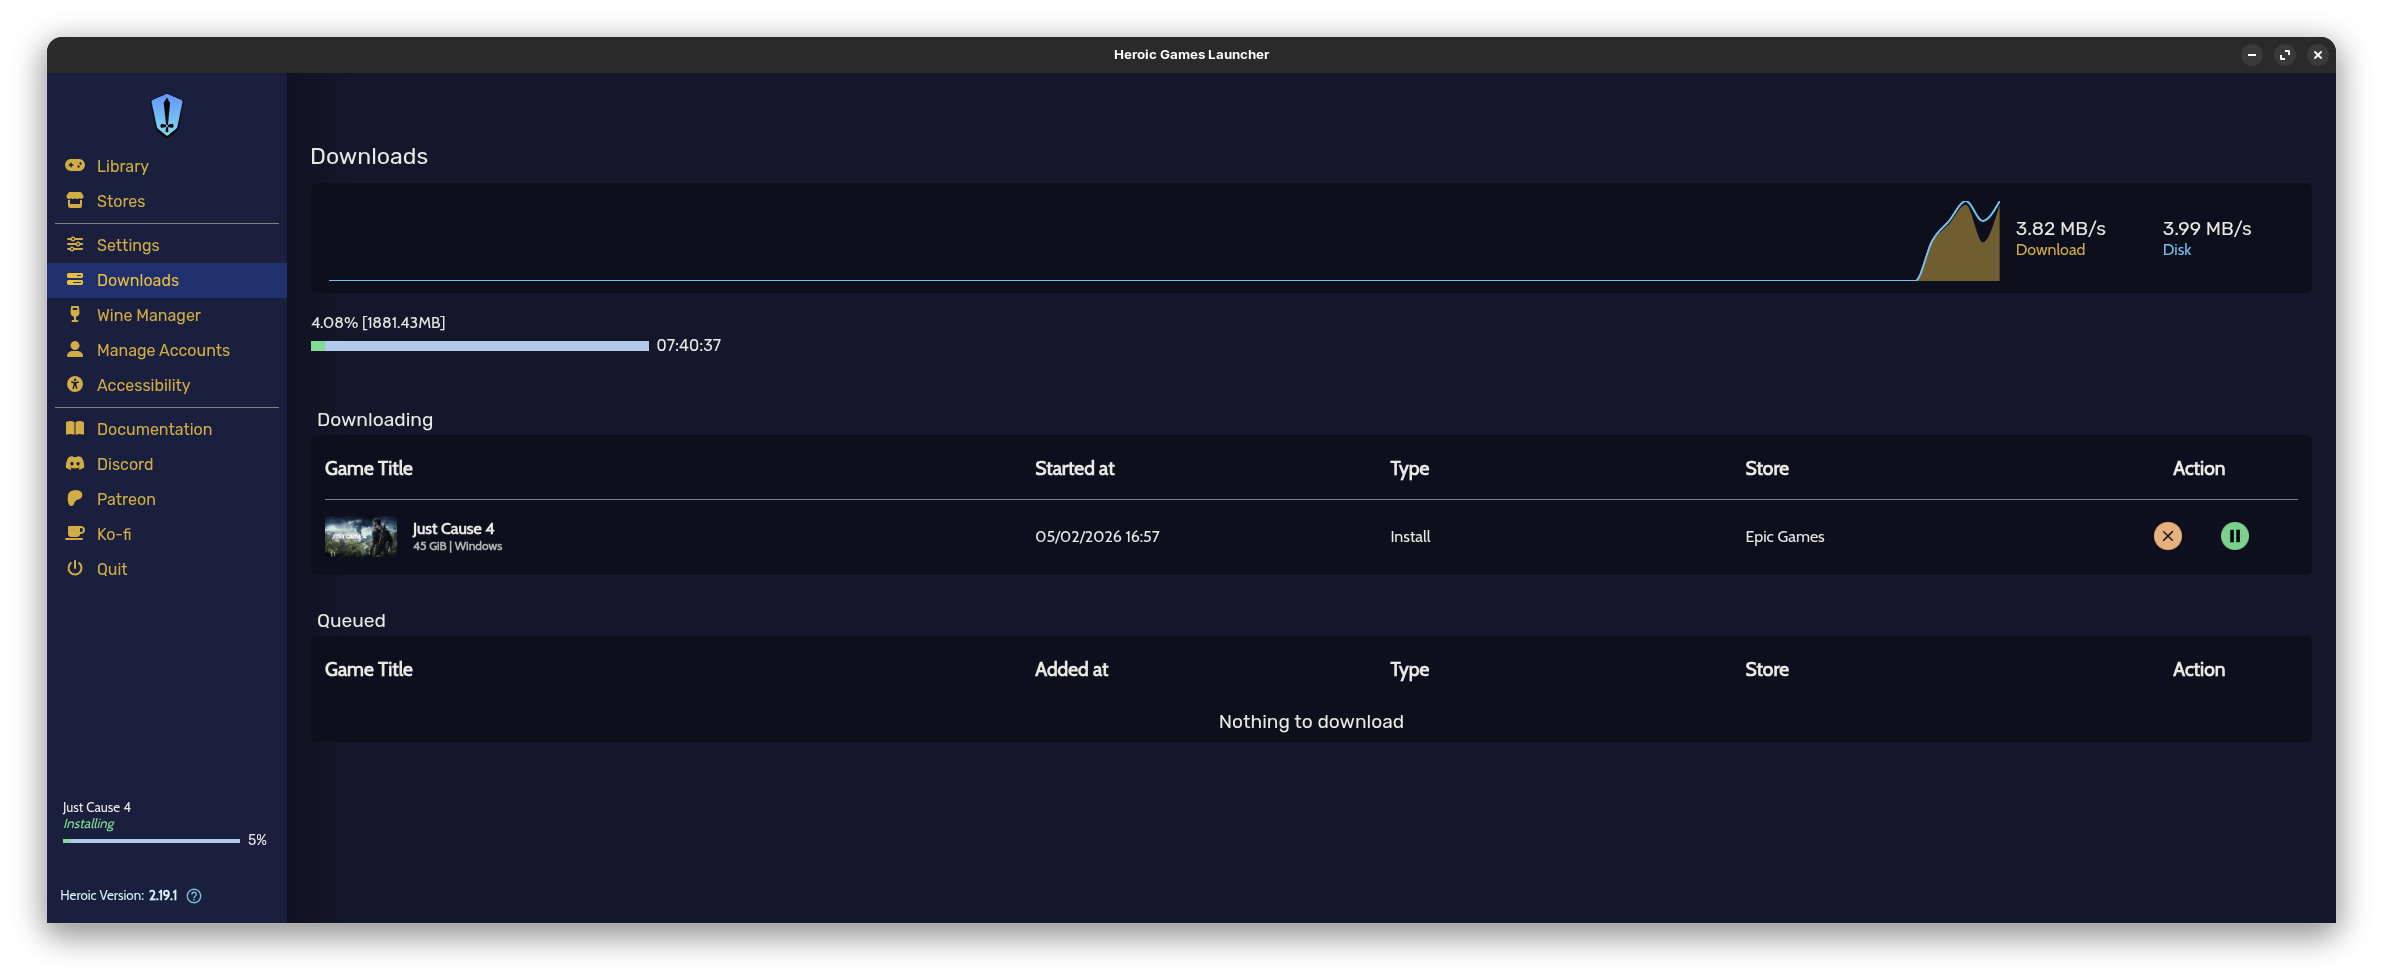Click the Quit power icon
The width and height of the screenshot is (2383, 980).
[75, 568]
